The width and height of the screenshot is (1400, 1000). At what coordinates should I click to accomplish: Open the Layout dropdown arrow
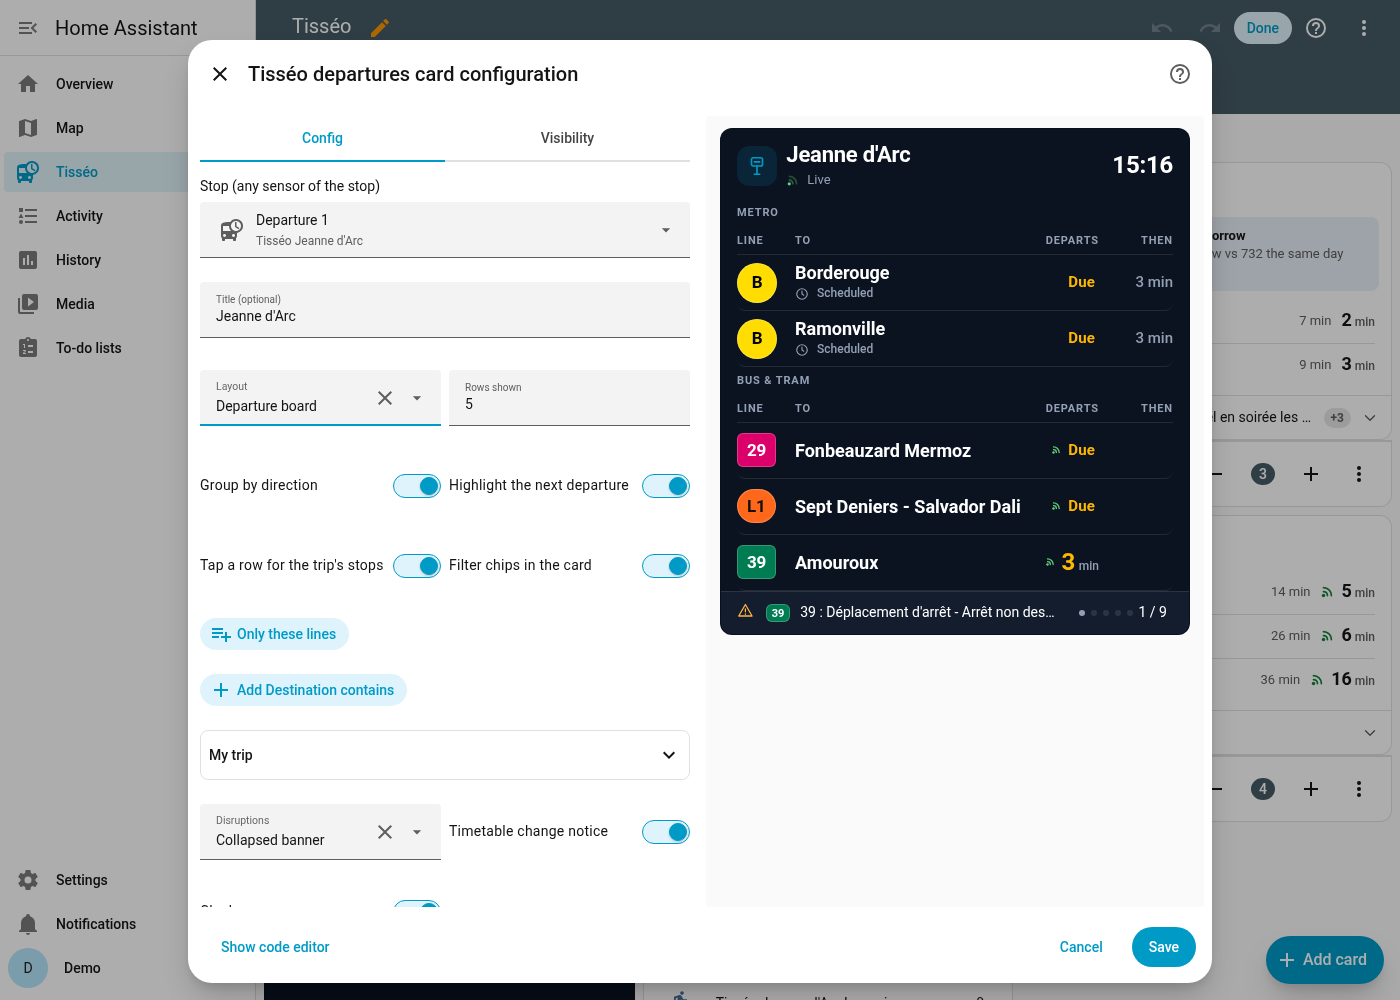(x=417, y=398)
